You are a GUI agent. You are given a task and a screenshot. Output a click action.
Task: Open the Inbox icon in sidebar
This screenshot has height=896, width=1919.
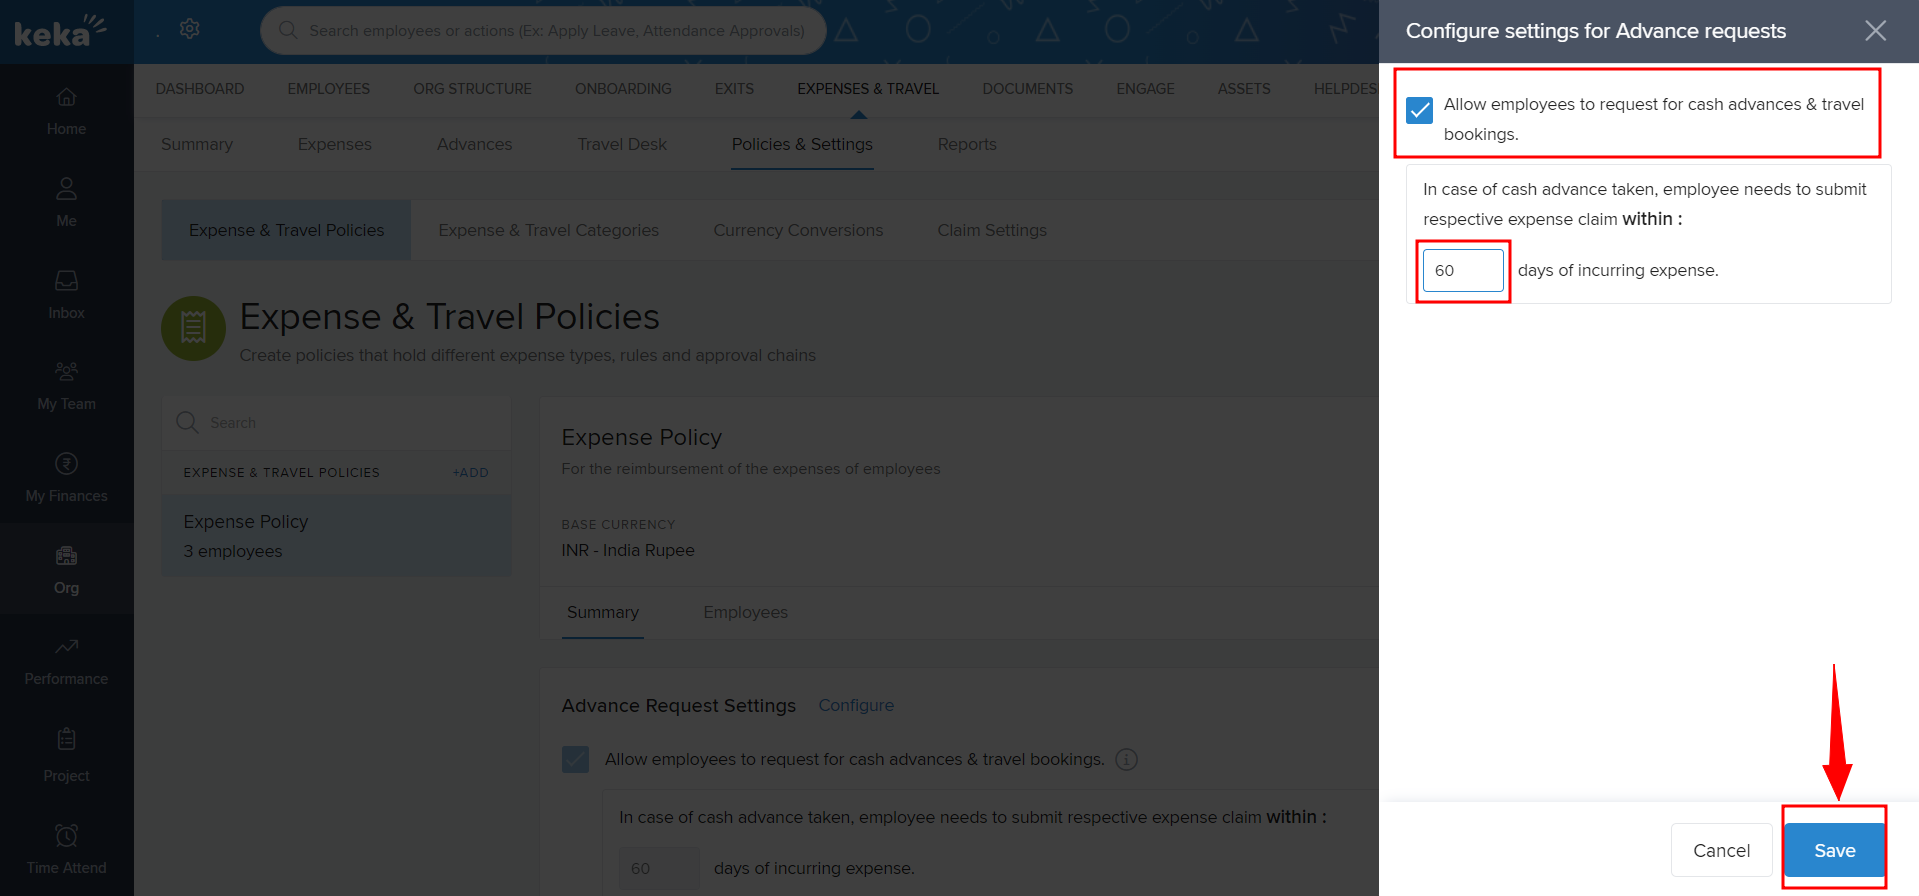pos(66,281)
